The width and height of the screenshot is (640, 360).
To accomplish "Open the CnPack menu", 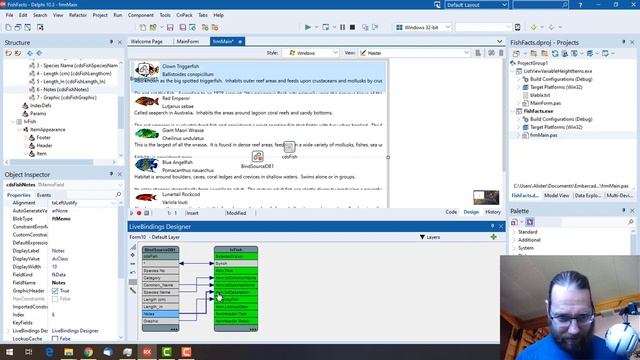I will pyautogui.click(x=184, y=15).
